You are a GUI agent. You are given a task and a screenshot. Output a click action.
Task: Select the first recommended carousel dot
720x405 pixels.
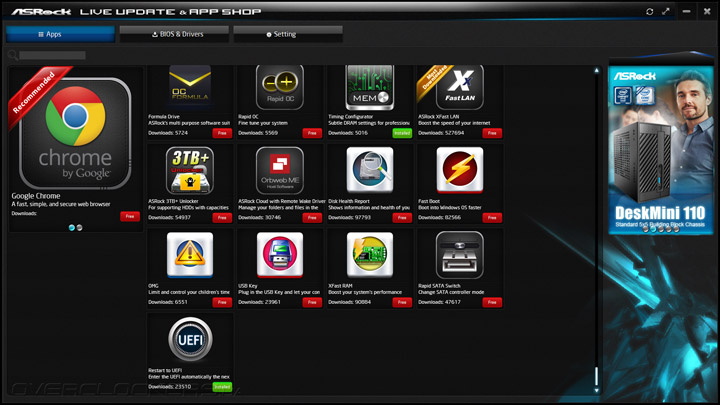(x=72, y=227)
